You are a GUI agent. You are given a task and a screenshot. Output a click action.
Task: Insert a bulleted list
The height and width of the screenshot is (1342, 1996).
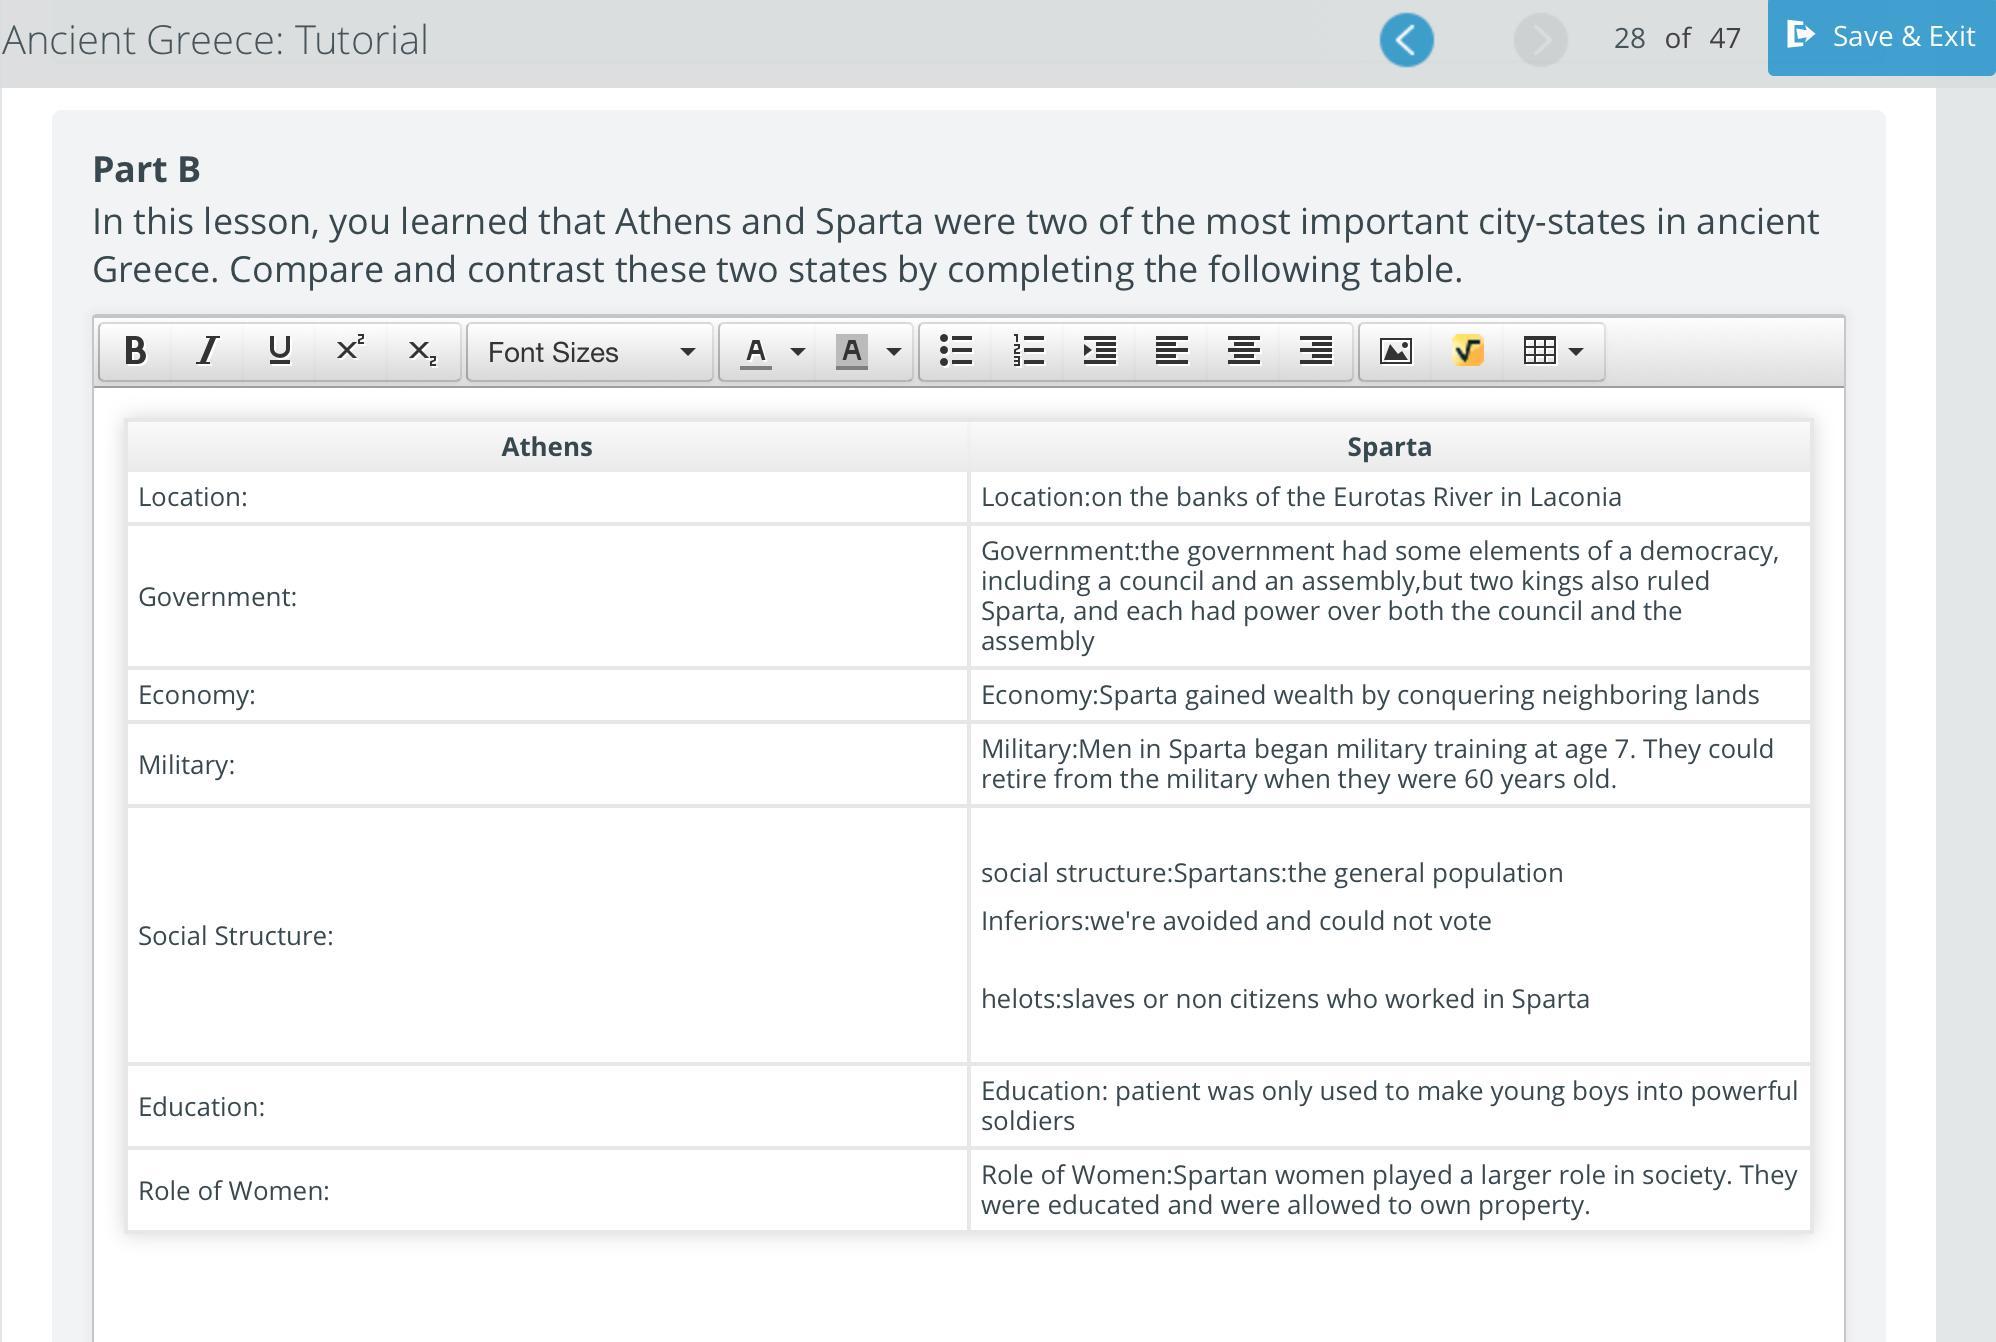tap(956, 351)
